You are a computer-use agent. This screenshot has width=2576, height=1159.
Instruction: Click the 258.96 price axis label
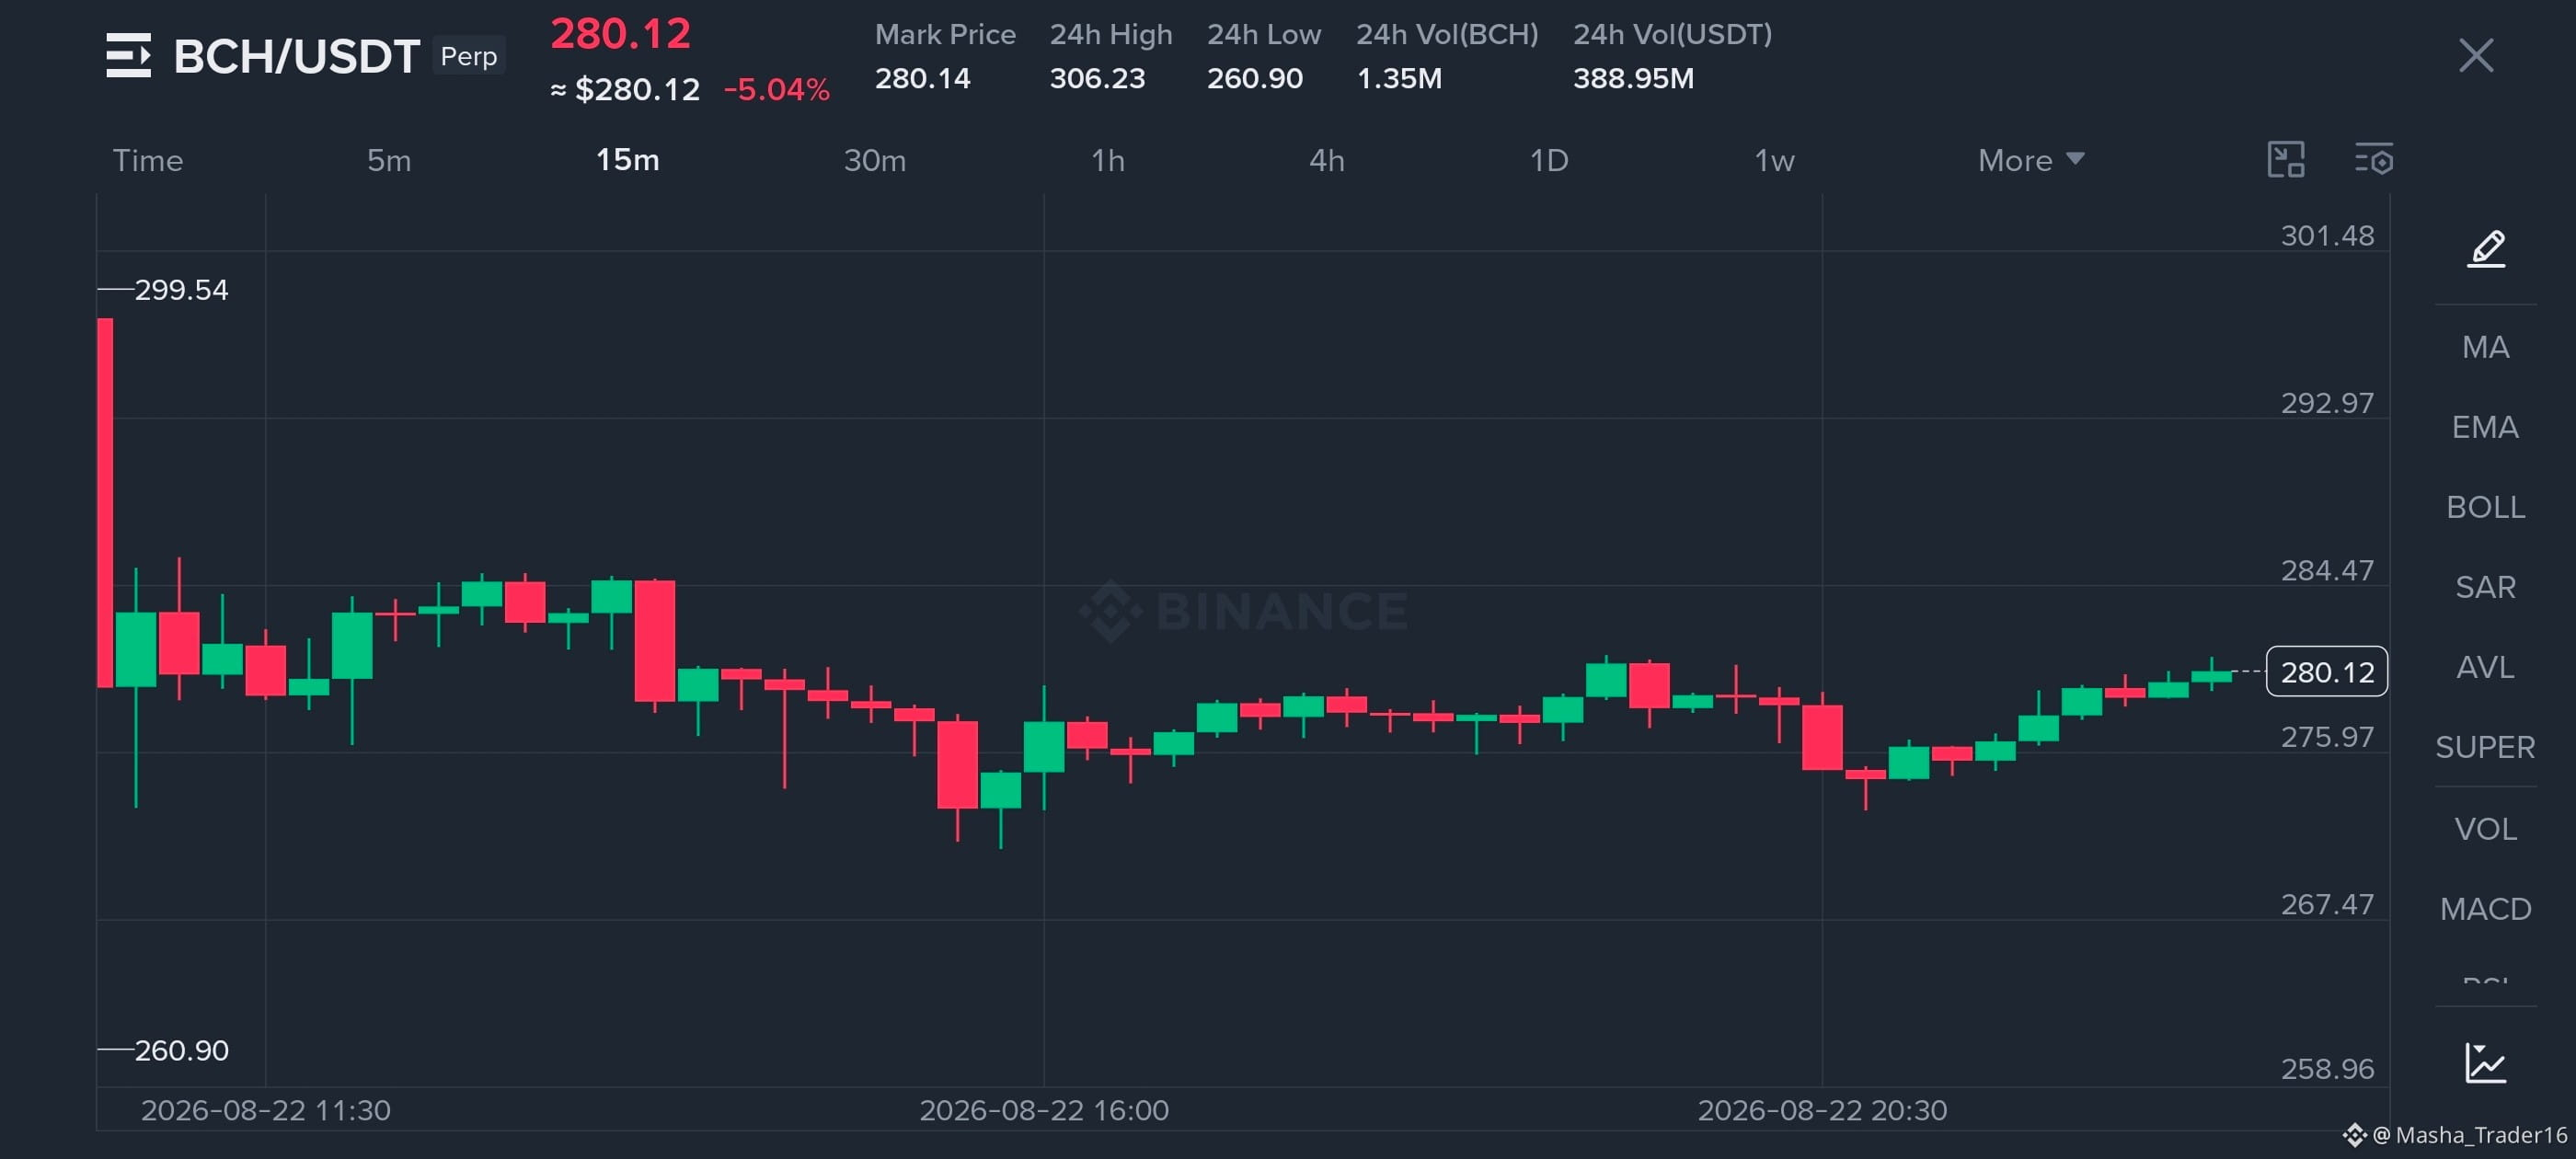pyautogui.click(x=2327, y=1069)
